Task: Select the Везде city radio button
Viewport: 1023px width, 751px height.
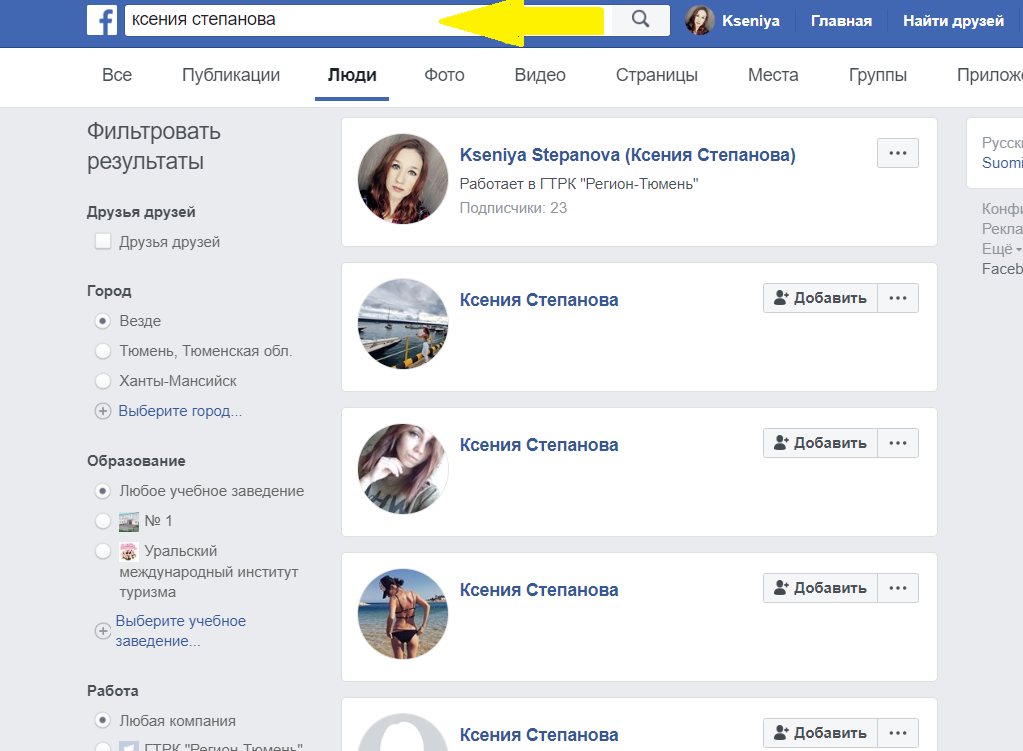Action: (102, 321)
